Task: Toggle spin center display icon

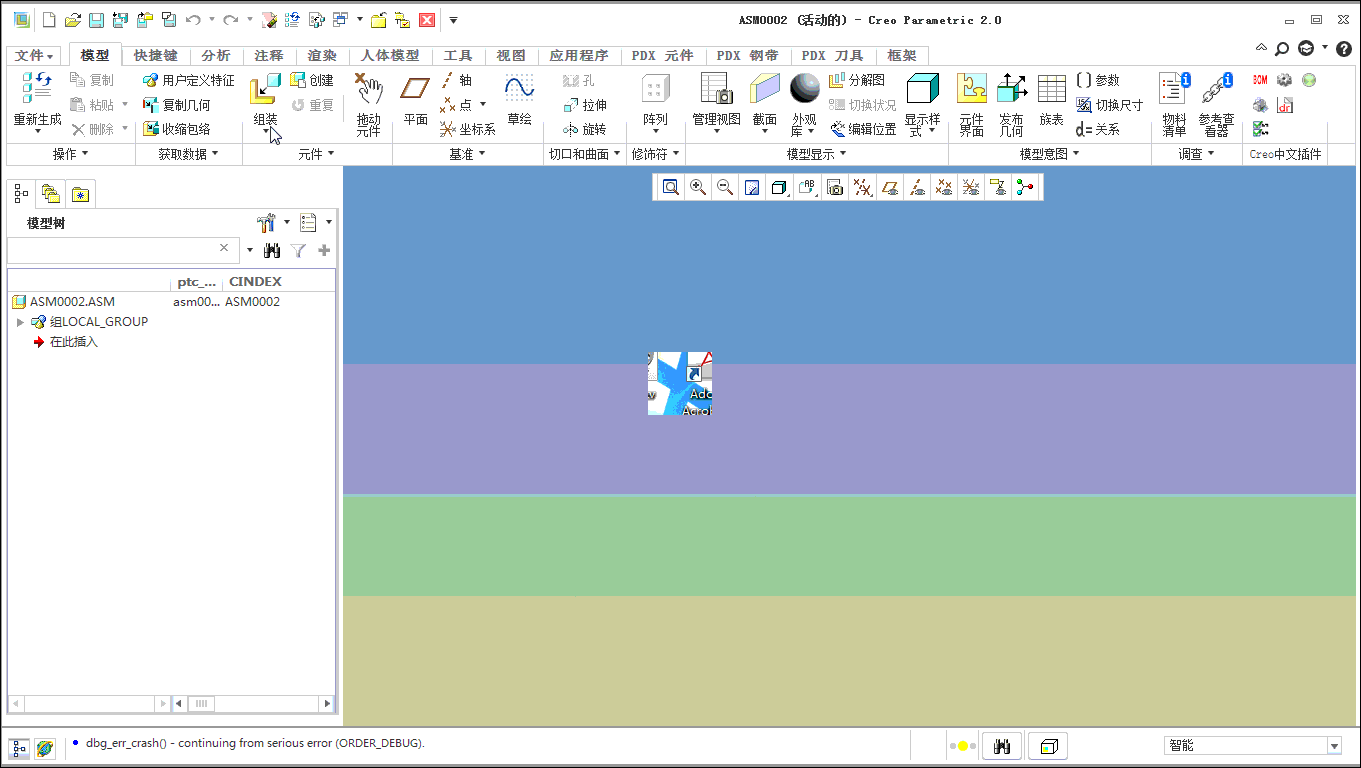Action: (1024, 187)
